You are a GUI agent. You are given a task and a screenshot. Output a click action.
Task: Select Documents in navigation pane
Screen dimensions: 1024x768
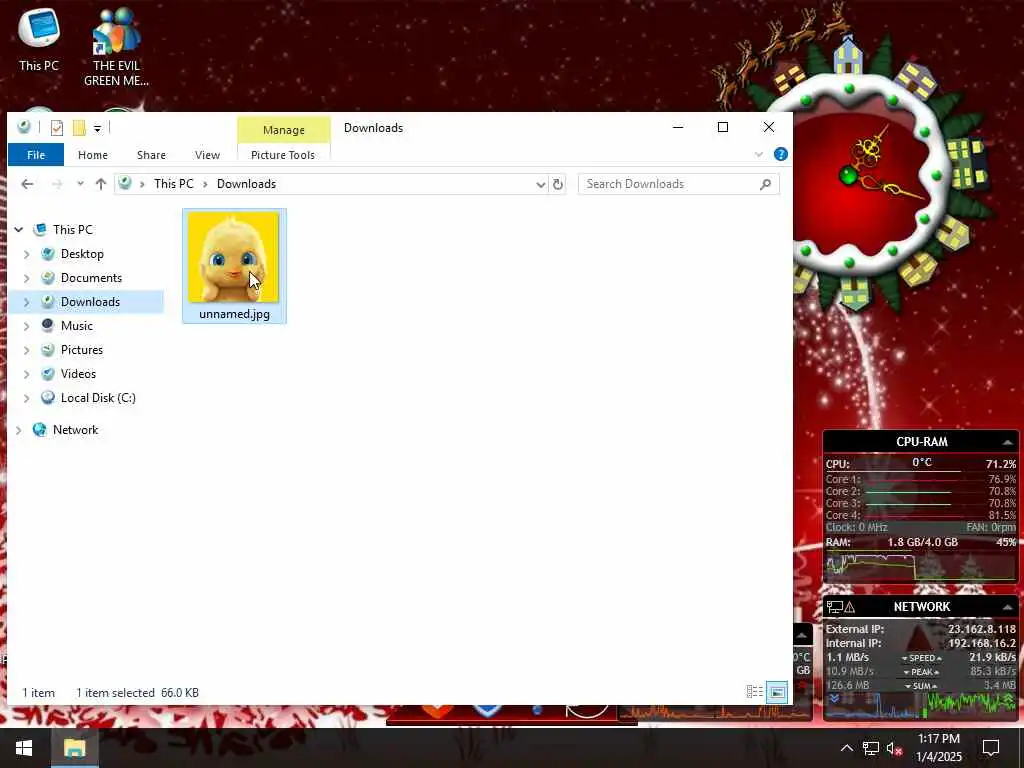(91, 278)
